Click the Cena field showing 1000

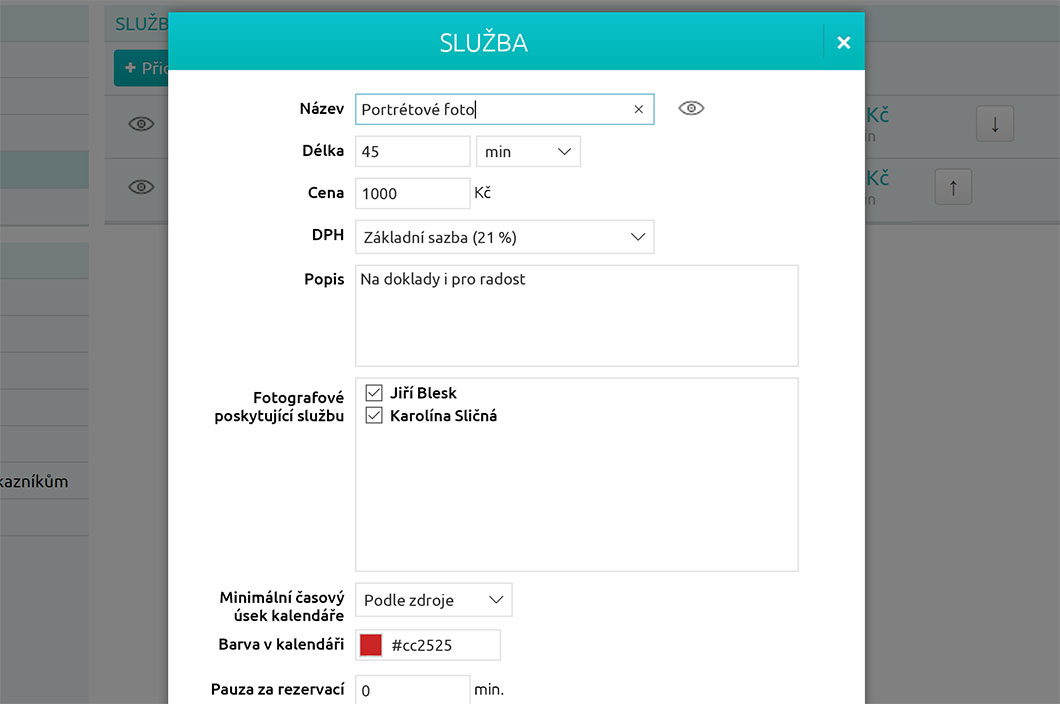point(412,193)
